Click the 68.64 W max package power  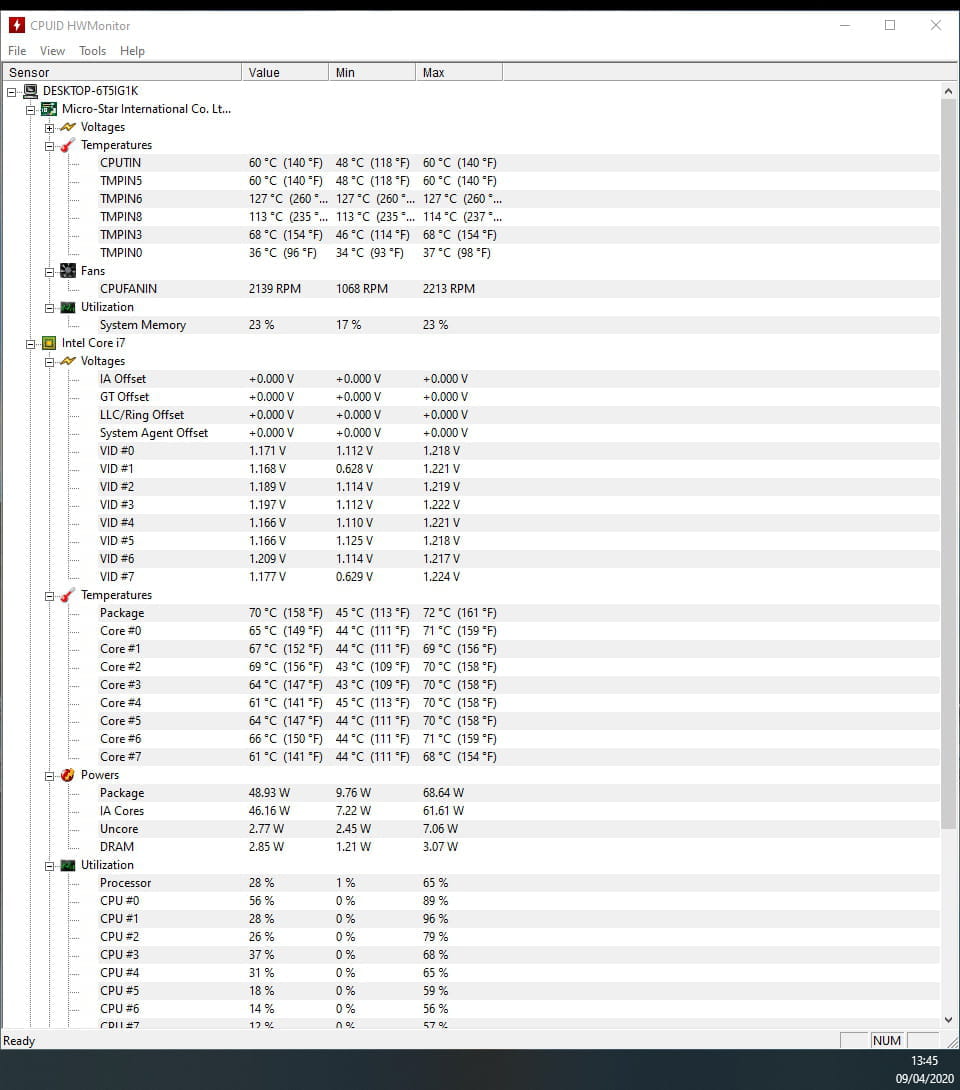[x=444, y=793]
